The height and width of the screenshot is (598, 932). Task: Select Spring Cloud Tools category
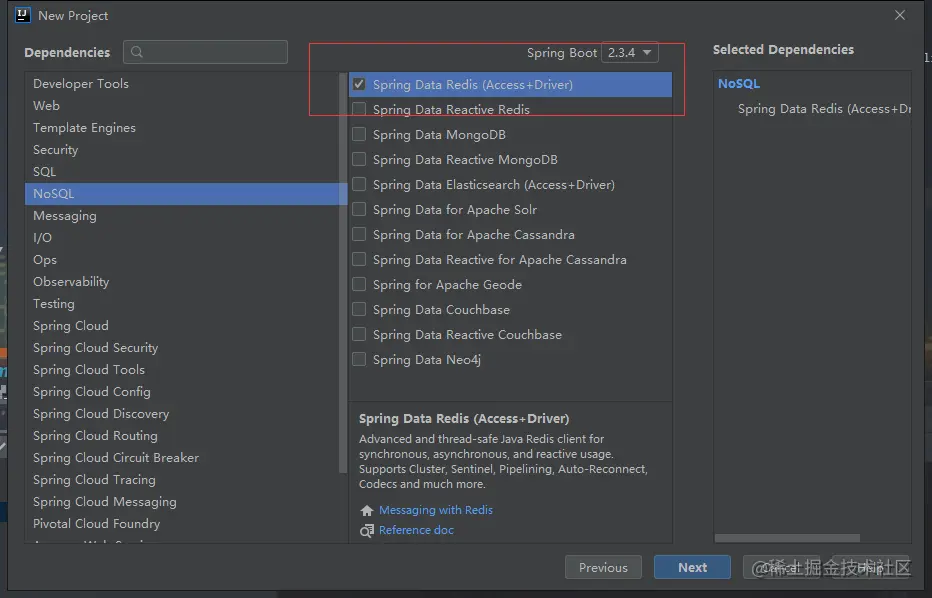(x=182, y=370)
